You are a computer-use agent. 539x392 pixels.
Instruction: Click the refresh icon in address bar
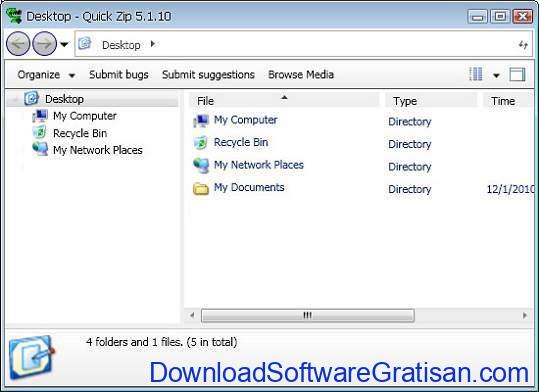point(523,44)
